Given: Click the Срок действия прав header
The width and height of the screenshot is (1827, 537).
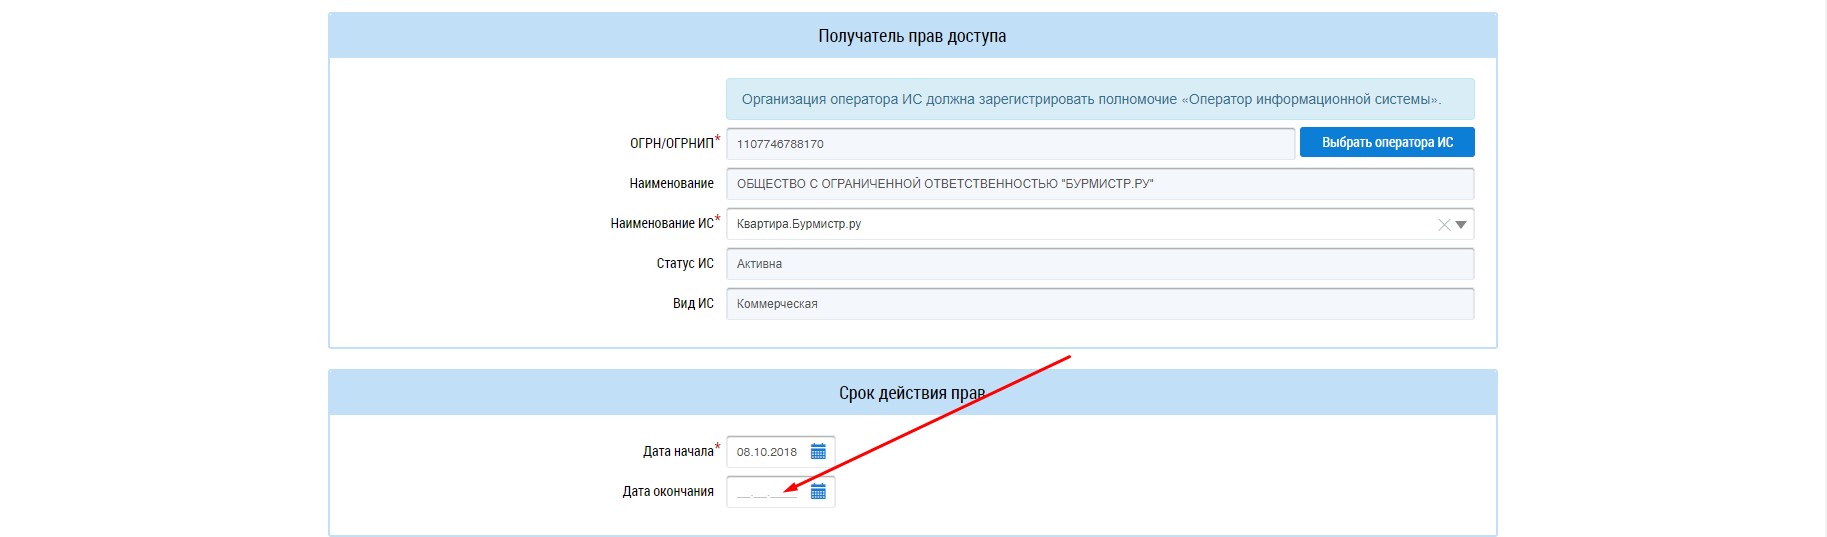Looking at the screenshot, I should (x=912, y=393).
